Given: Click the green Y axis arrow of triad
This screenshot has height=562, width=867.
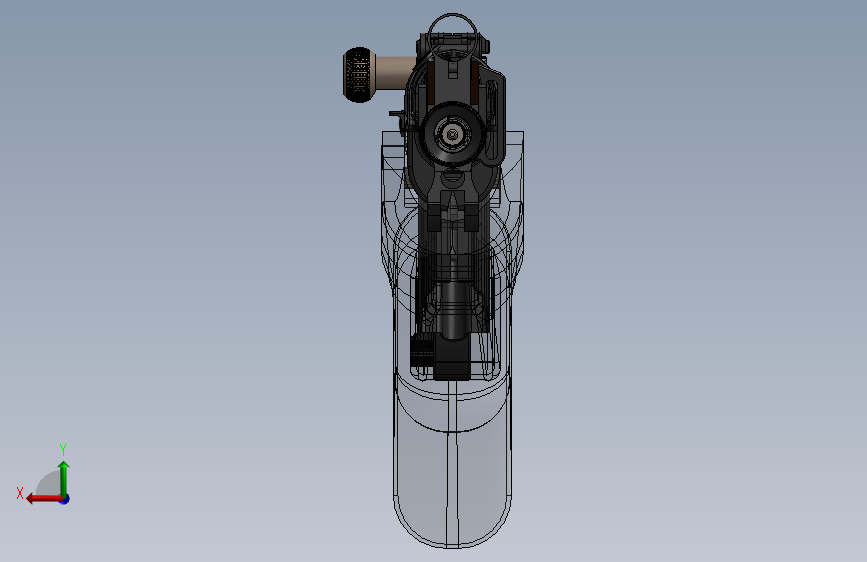Looking at the screenshot, I should (64, 479).
